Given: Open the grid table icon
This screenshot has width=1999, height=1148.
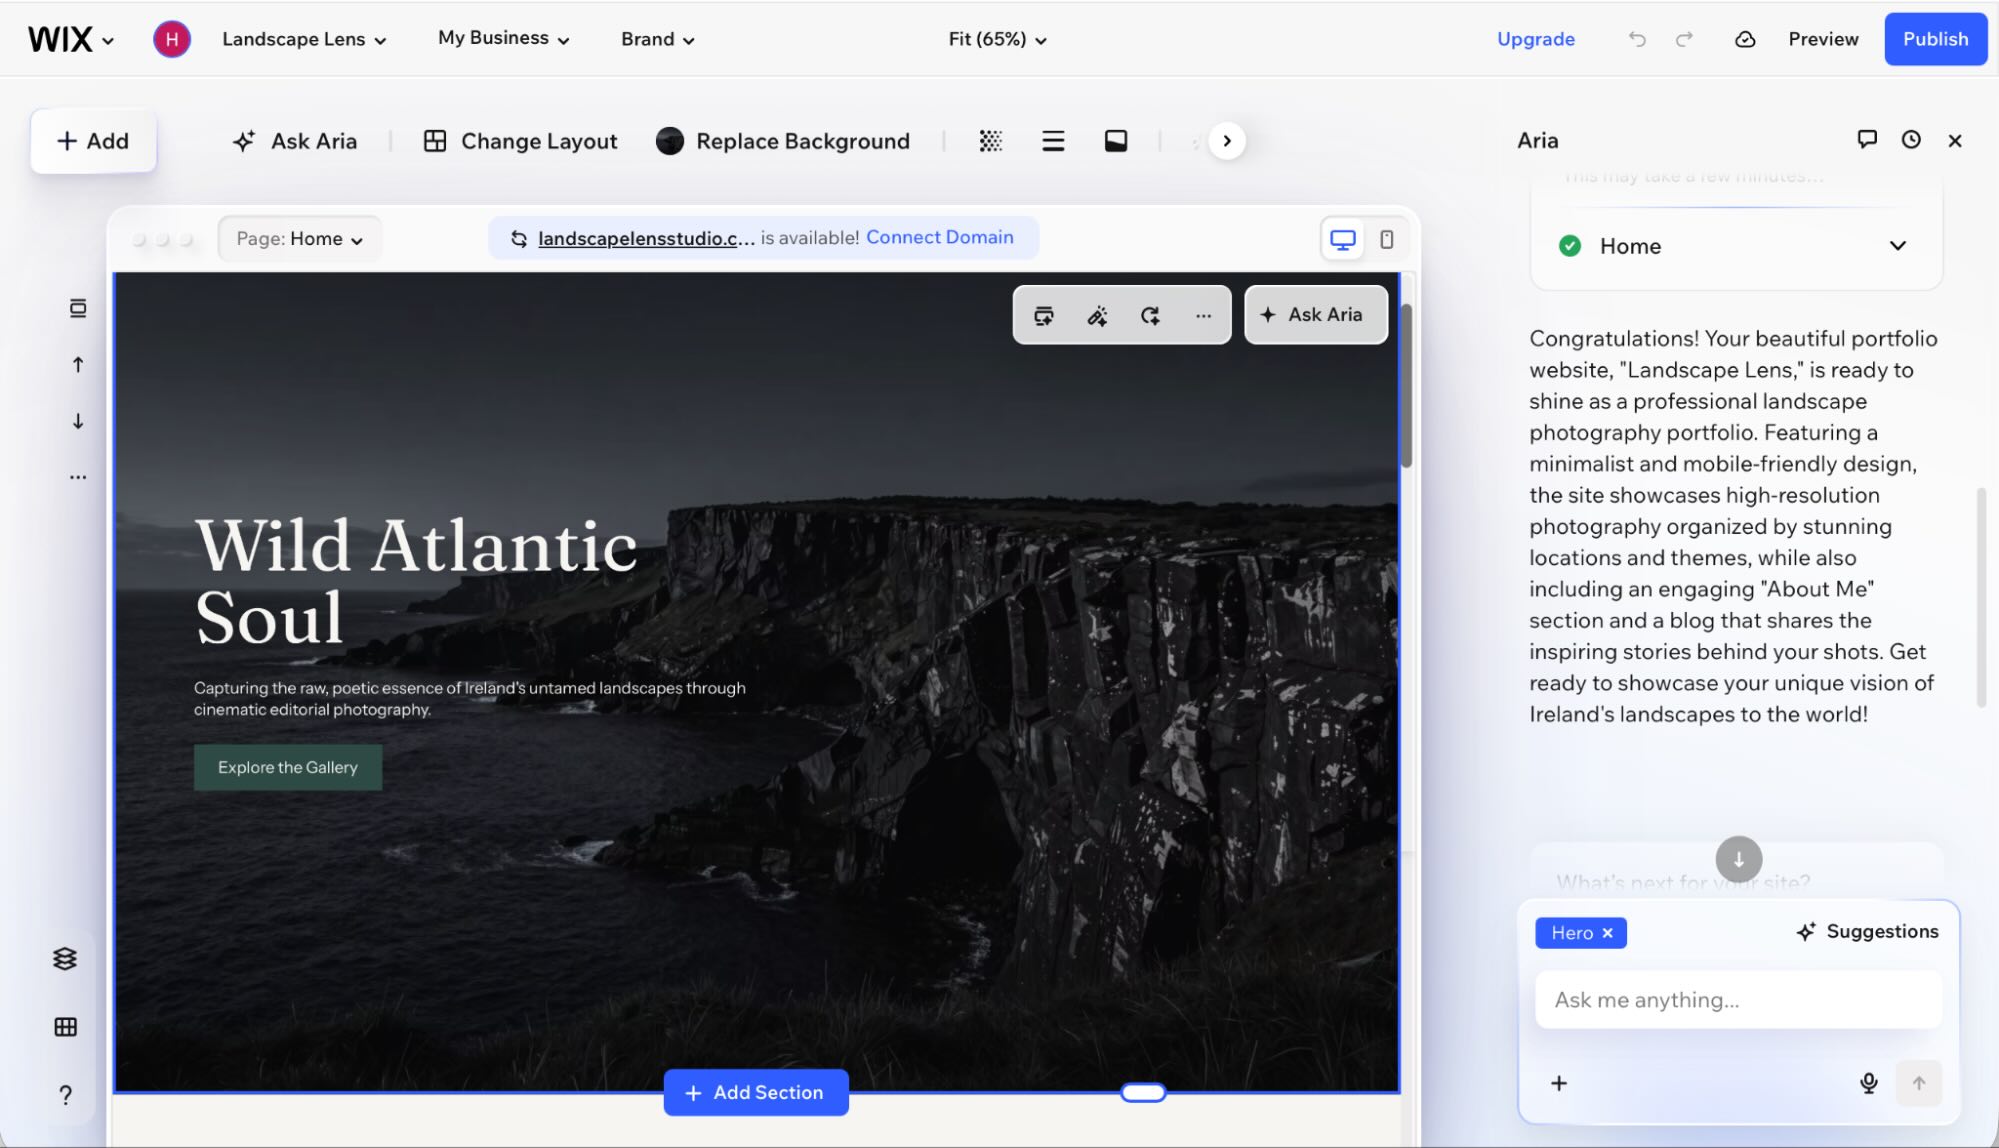Looking at the screenshot, I should pos(65,1027).
